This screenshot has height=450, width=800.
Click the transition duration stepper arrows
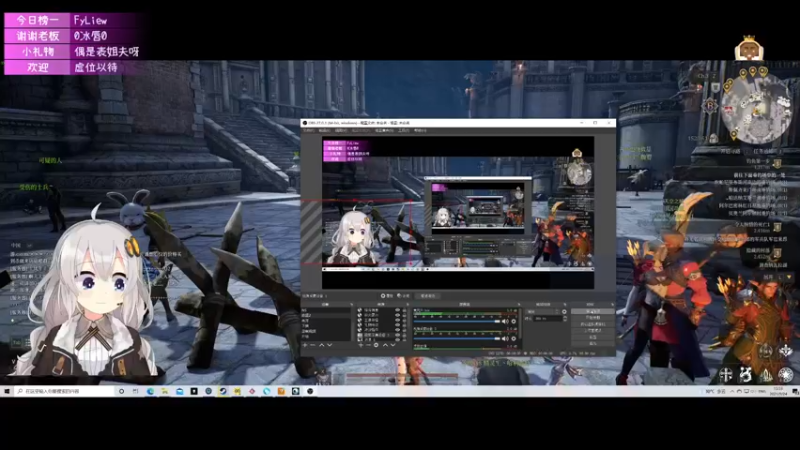click(565, 318)
